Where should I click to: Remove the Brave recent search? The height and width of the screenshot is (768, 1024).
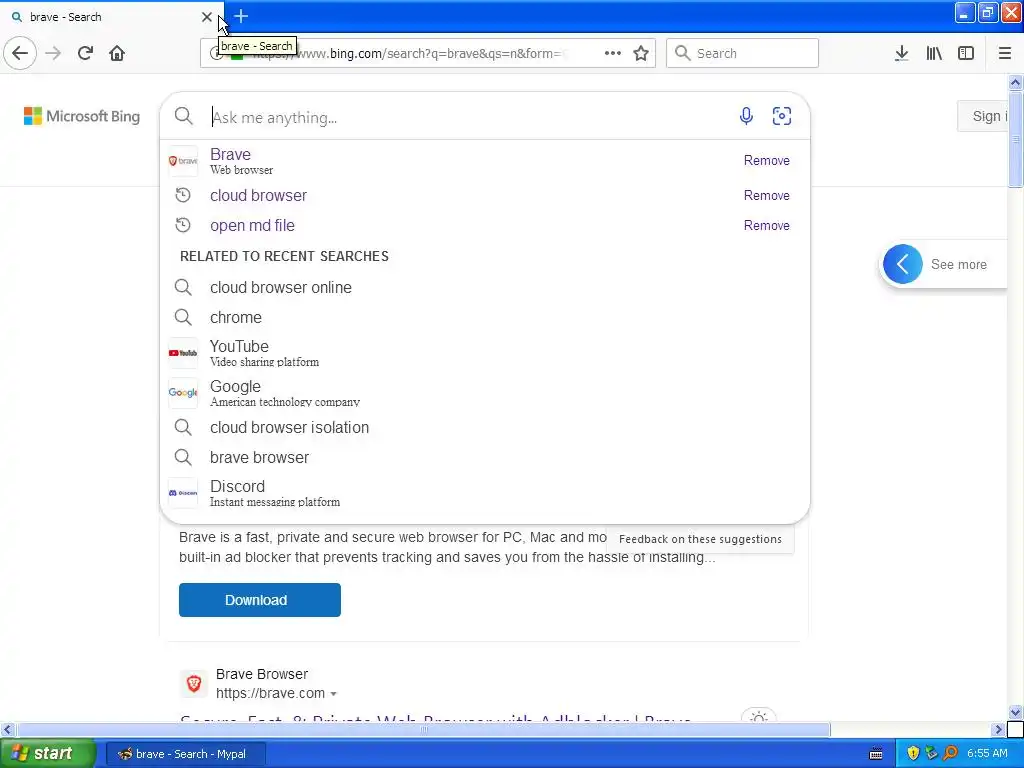[x=767, y=161]
